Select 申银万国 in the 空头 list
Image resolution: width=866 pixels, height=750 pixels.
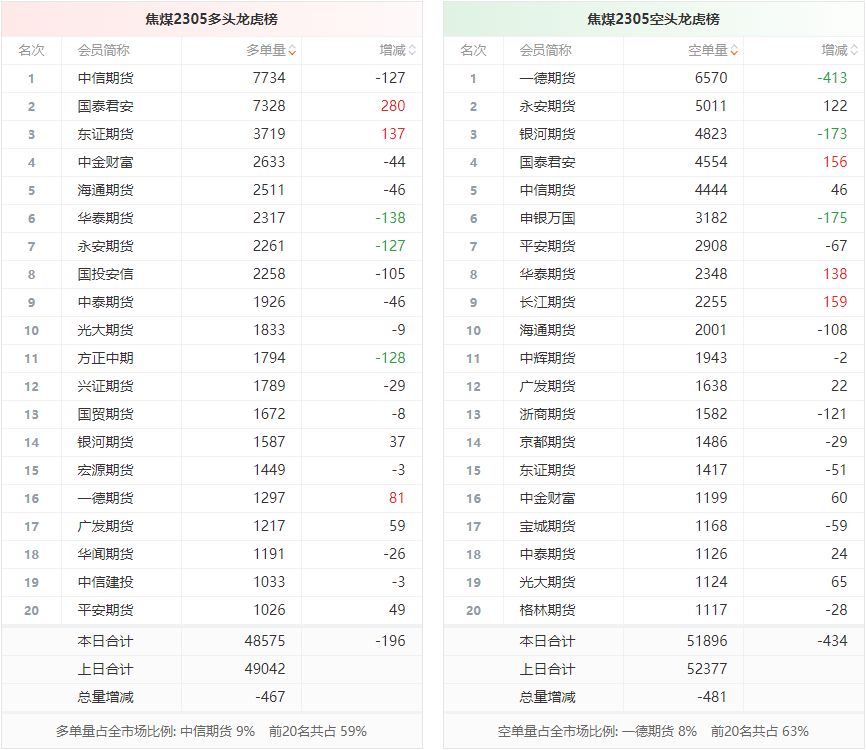(547, 218)
